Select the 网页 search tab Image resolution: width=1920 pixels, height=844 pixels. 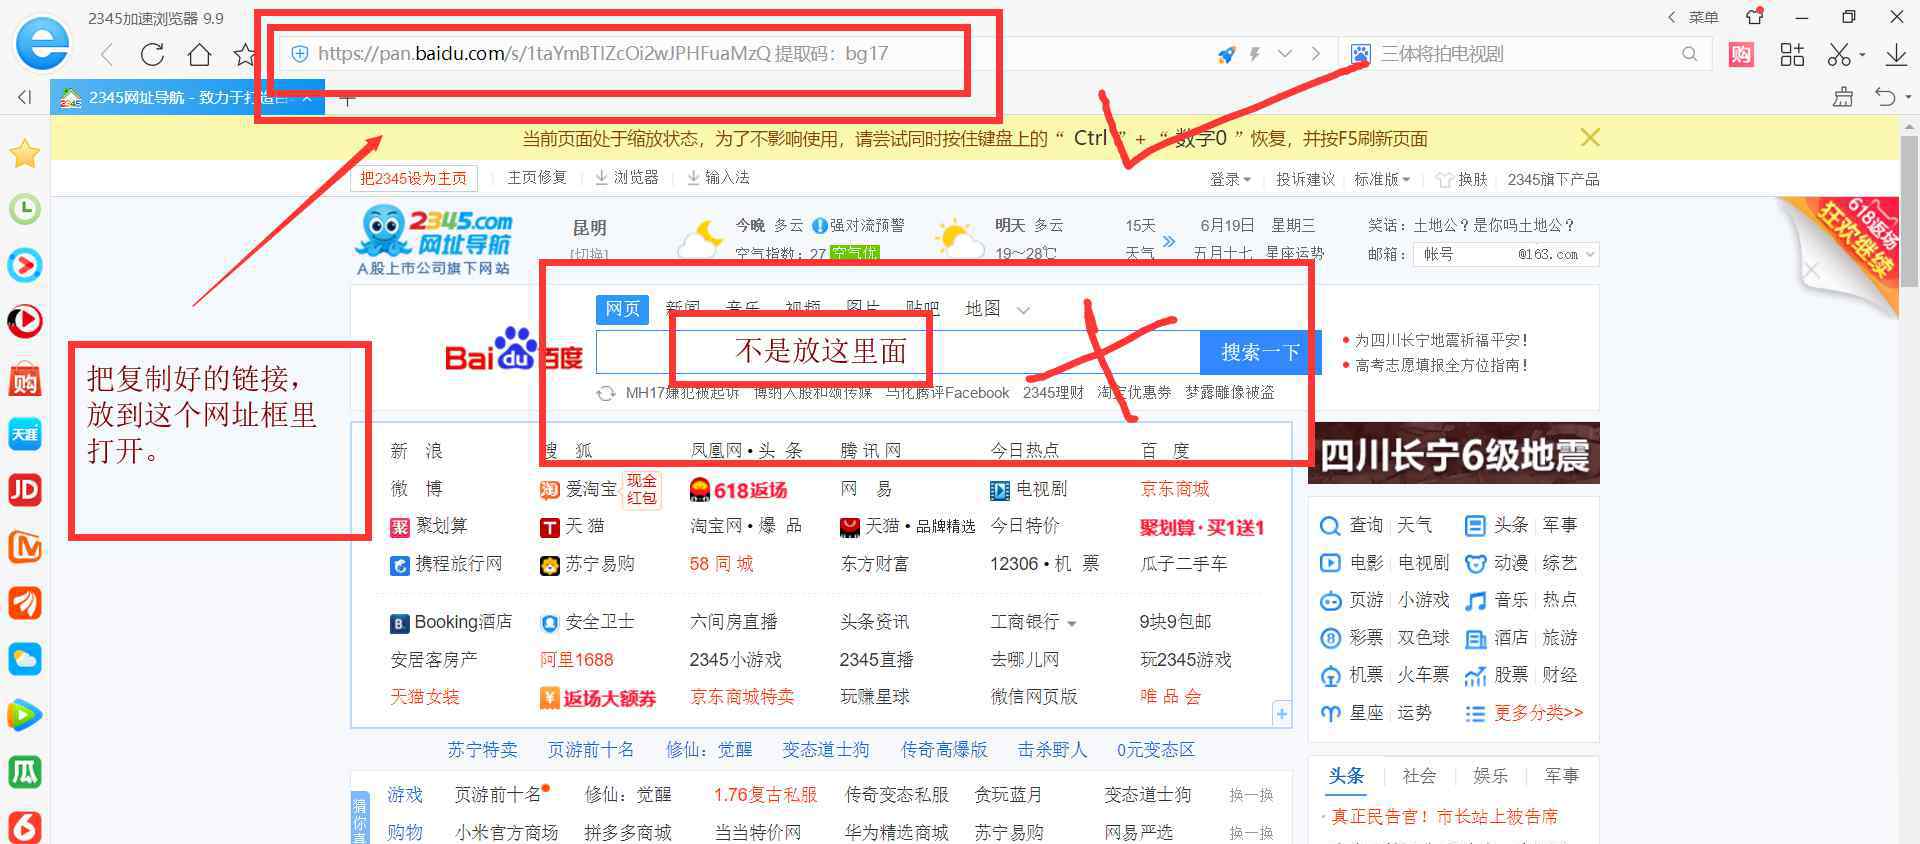click(x=622, y=309)
